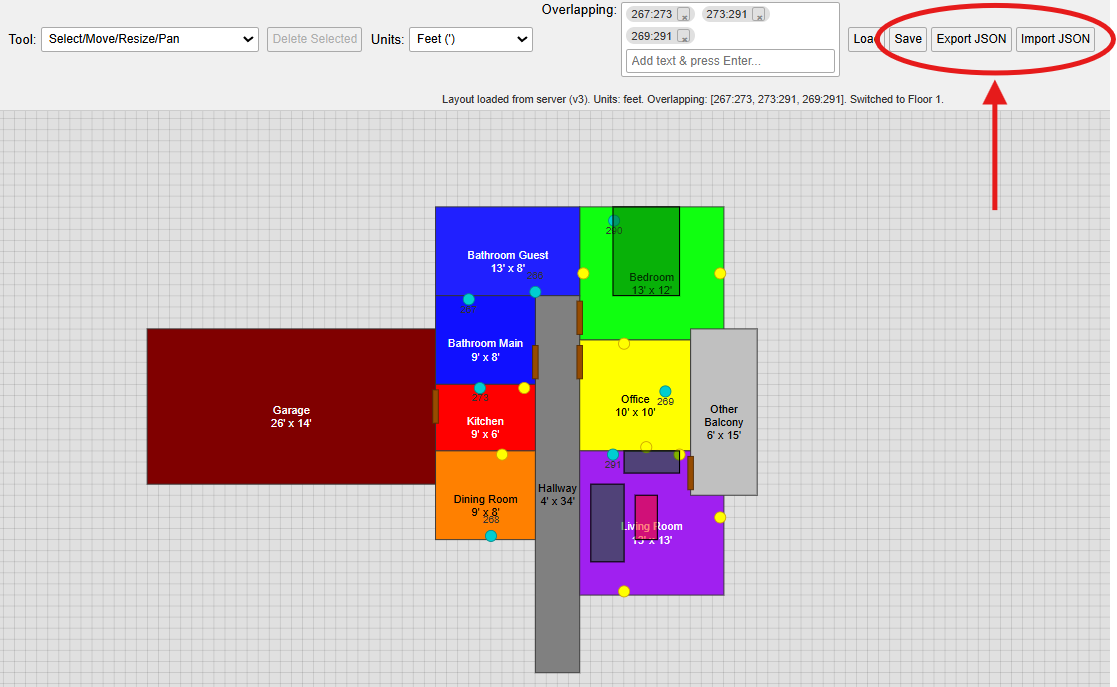The image size is (1117, 687).
Task: Expand the Units dropdown showing Feet
Action: click(471, 39)
